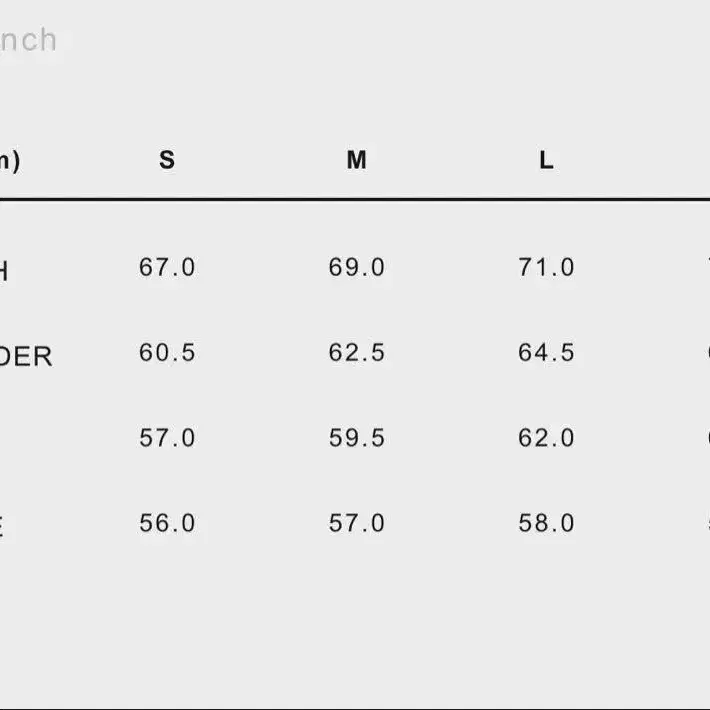This screenshot has height=710, width=710.
Task: Click the 71.0 value for size L
Action: 547,267
